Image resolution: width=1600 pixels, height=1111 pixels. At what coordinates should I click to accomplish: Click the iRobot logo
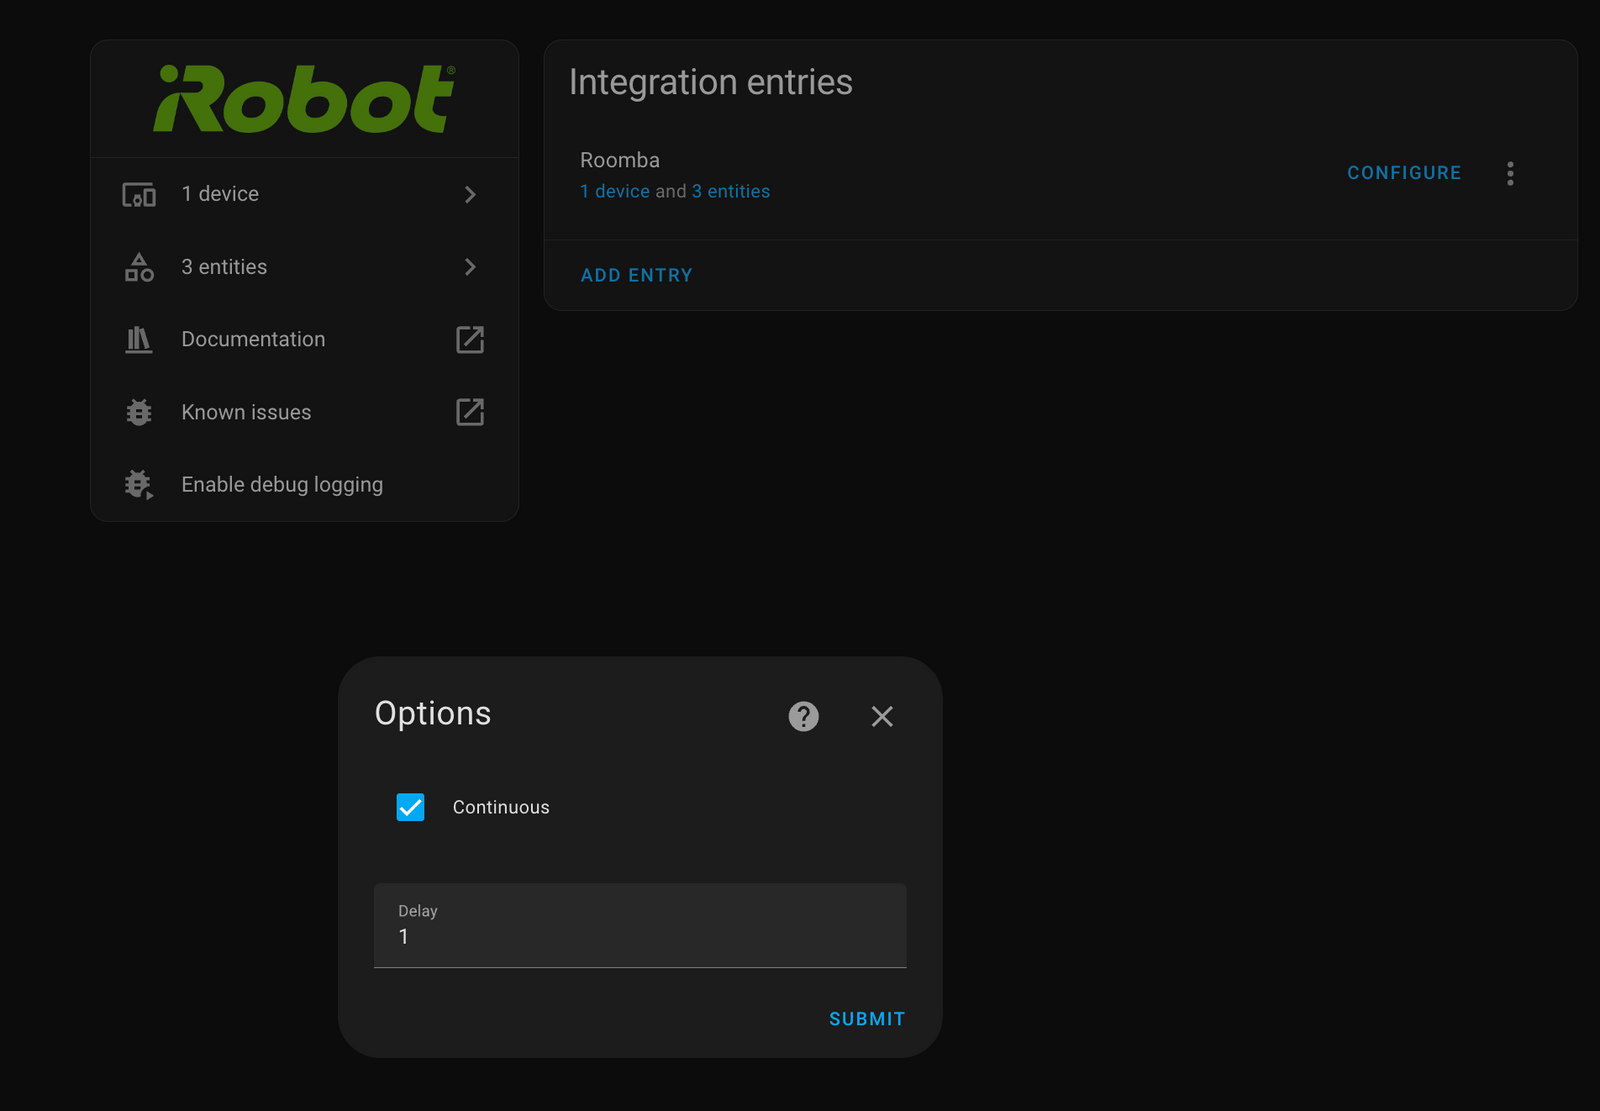303,95
